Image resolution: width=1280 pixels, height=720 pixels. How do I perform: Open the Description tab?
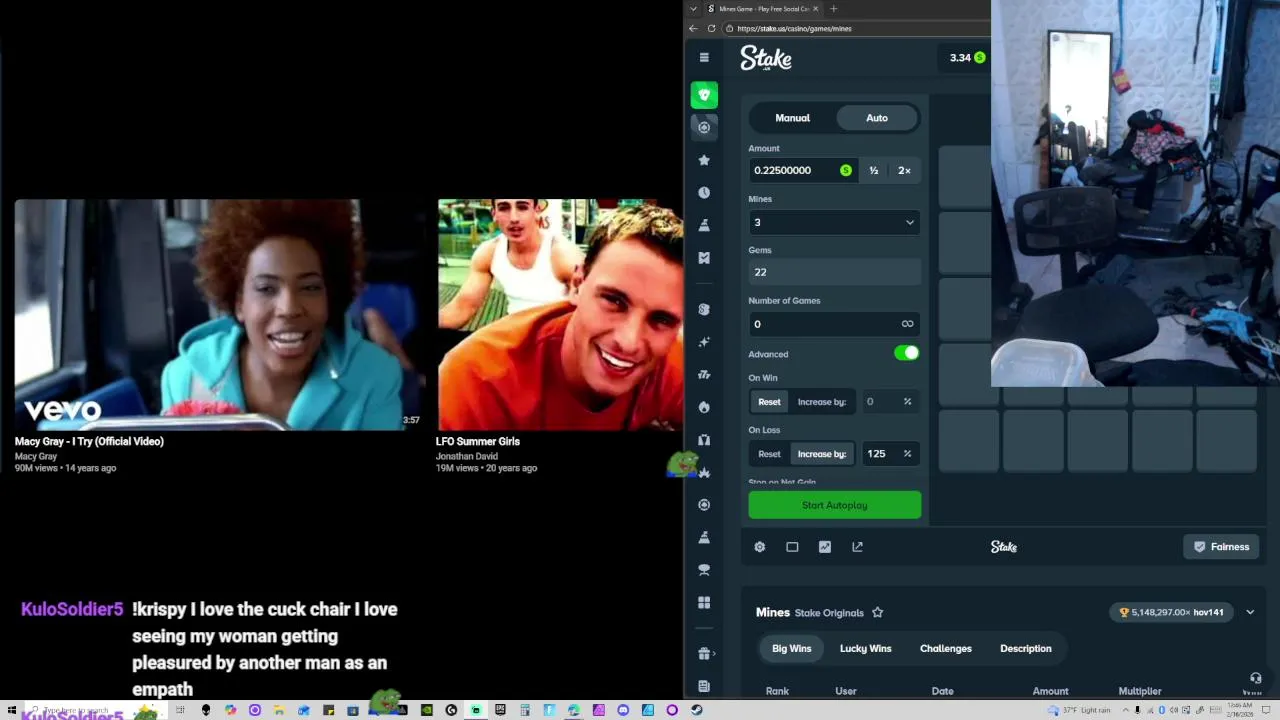1026,648
